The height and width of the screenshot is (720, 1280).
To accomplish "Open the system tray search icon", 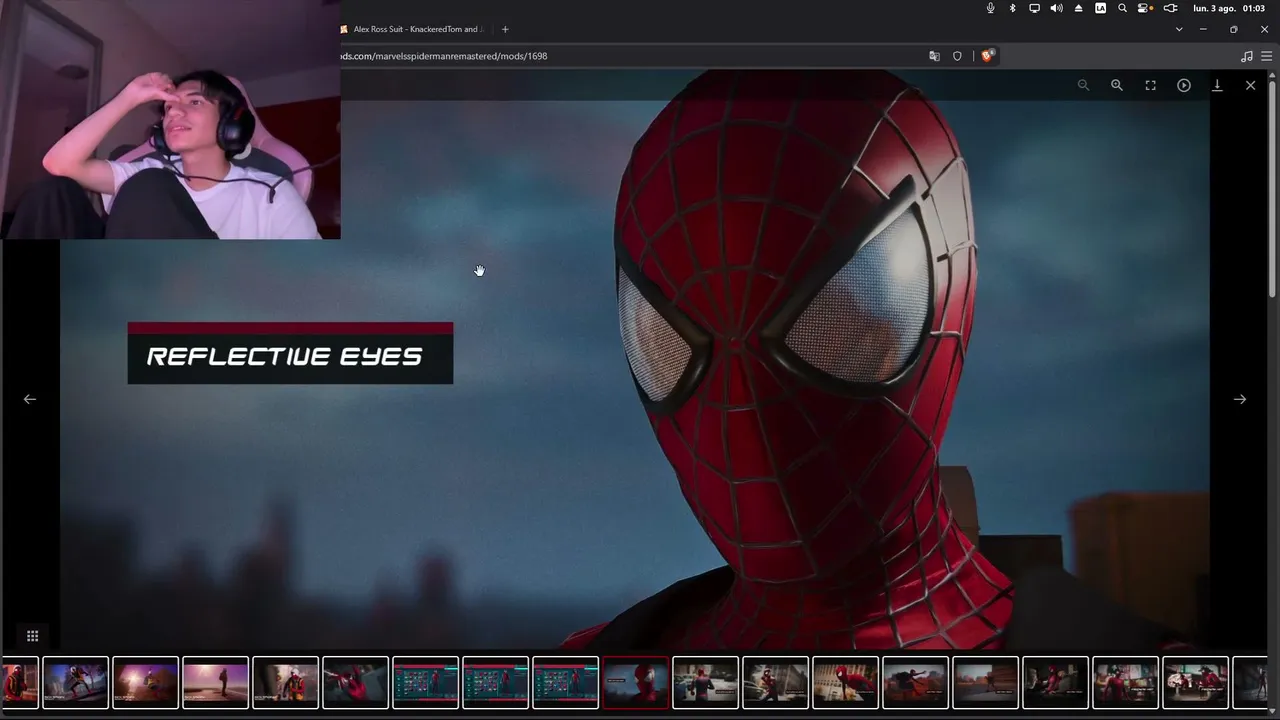I will 1122,8.
